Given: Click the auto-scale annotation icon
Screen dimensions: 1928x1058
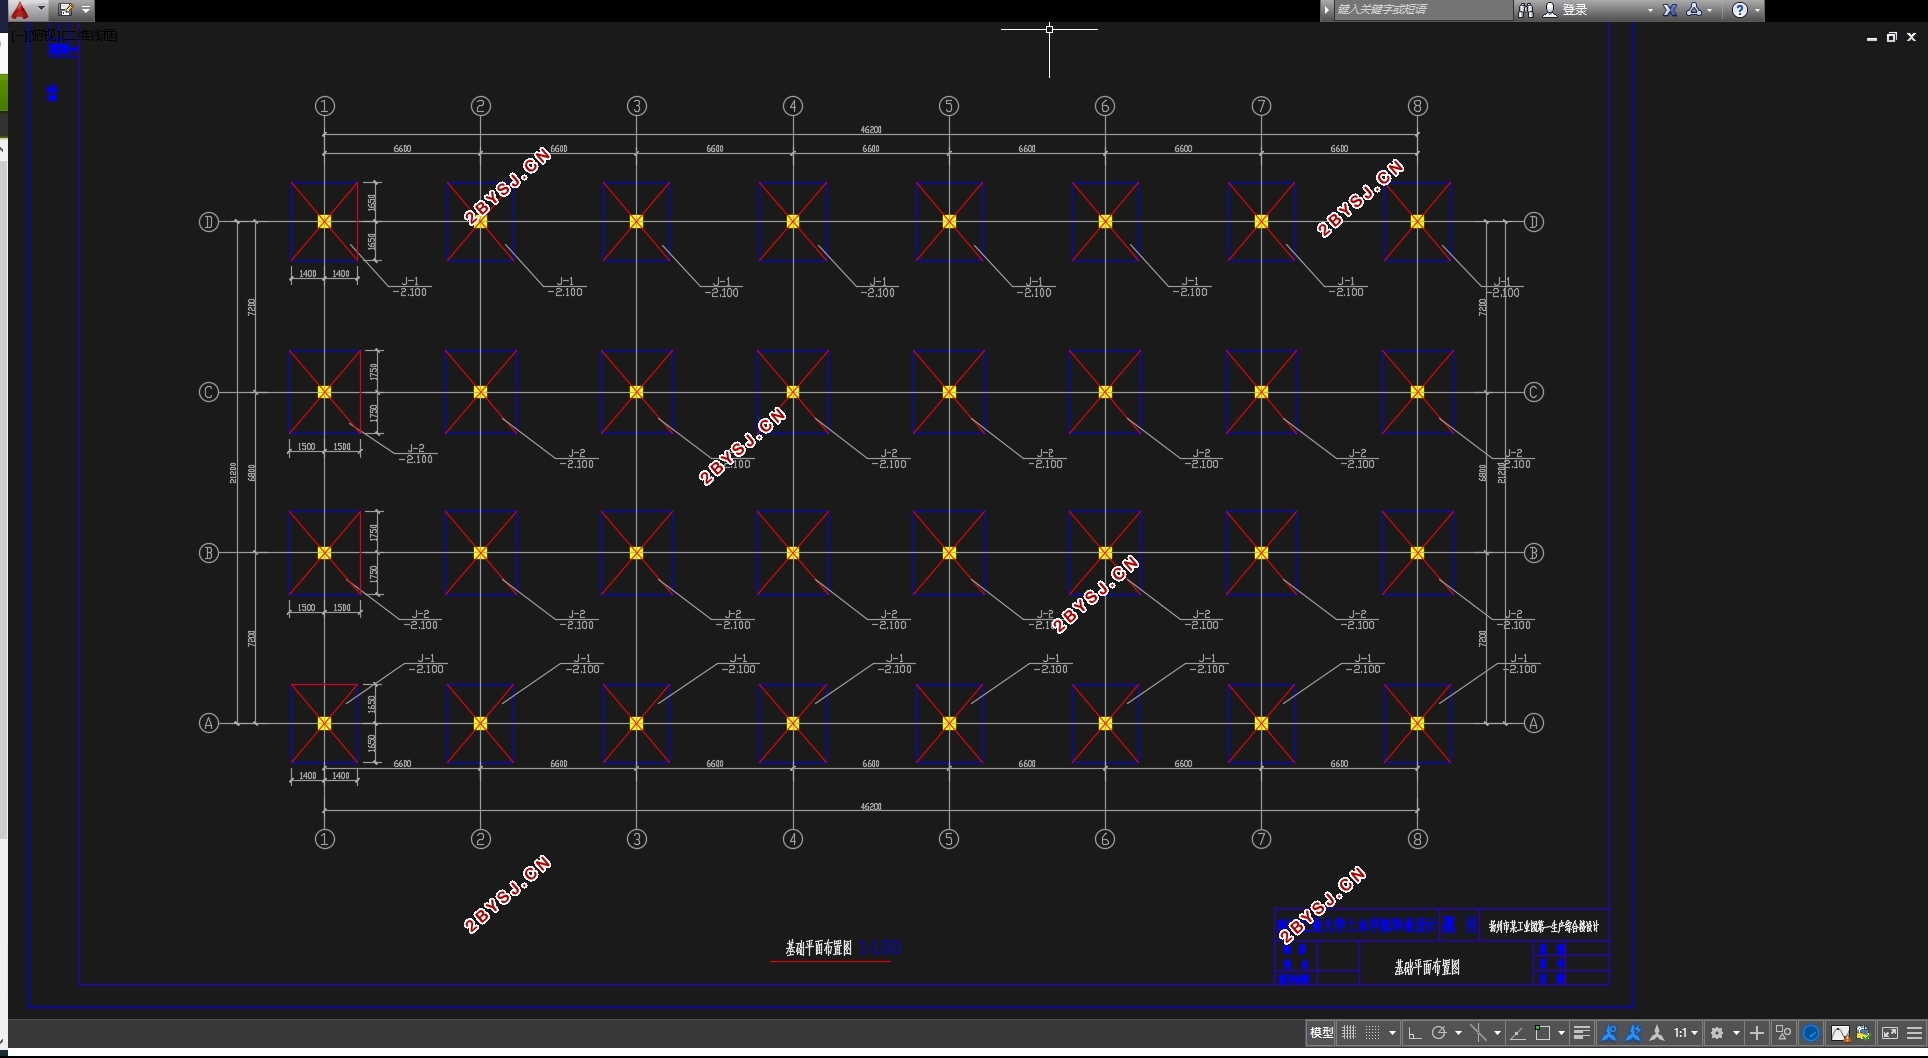Looking at the screenshot, I should point(1633,1033).
